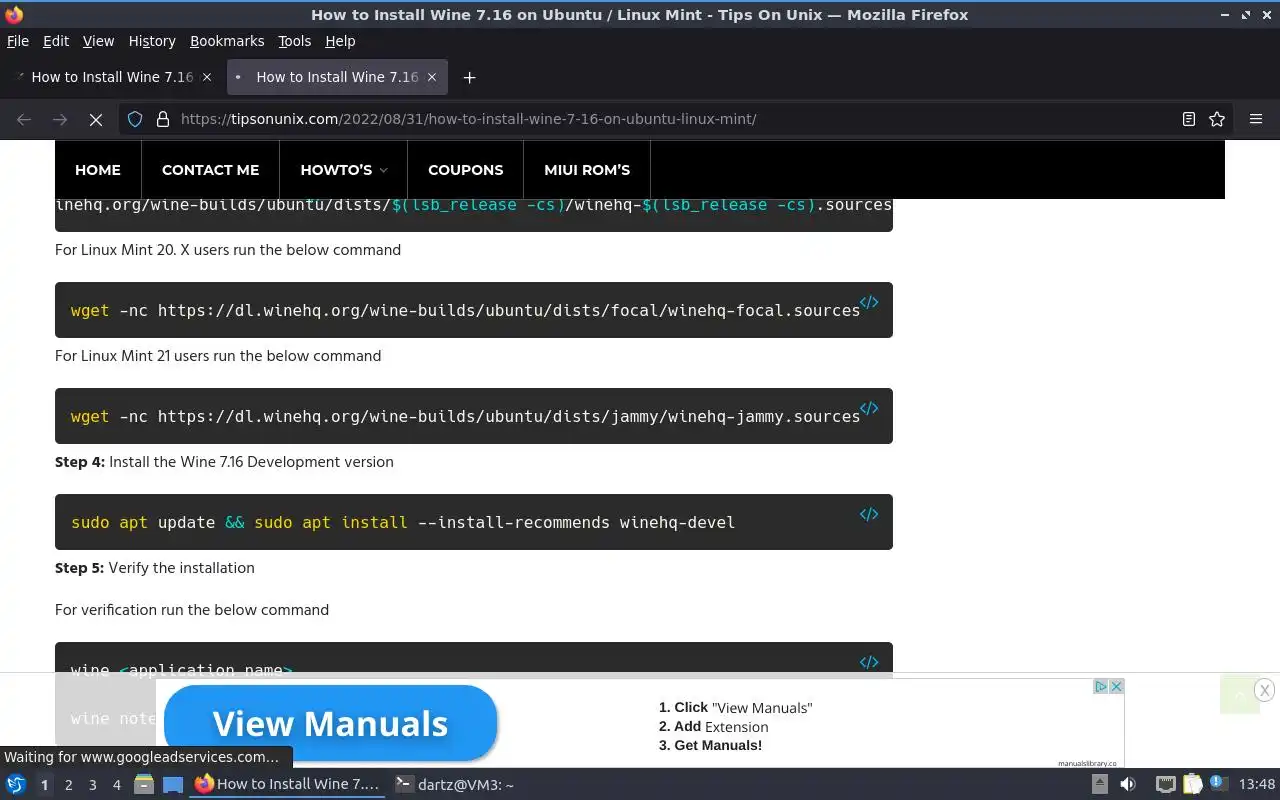Switch to workspace 3
The width and height of the screenshot is (1280, 800).
[x=92, y=785]
